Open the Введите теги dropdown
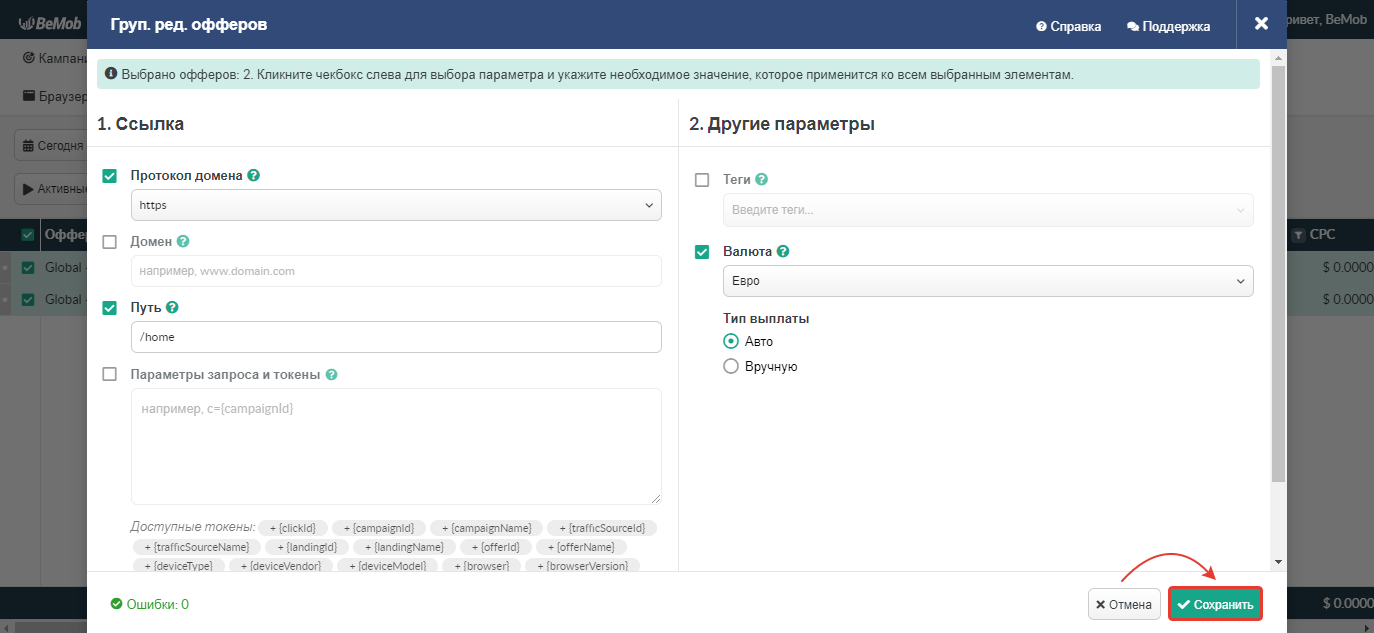1374x633 pixels. [x=988, y=210]
